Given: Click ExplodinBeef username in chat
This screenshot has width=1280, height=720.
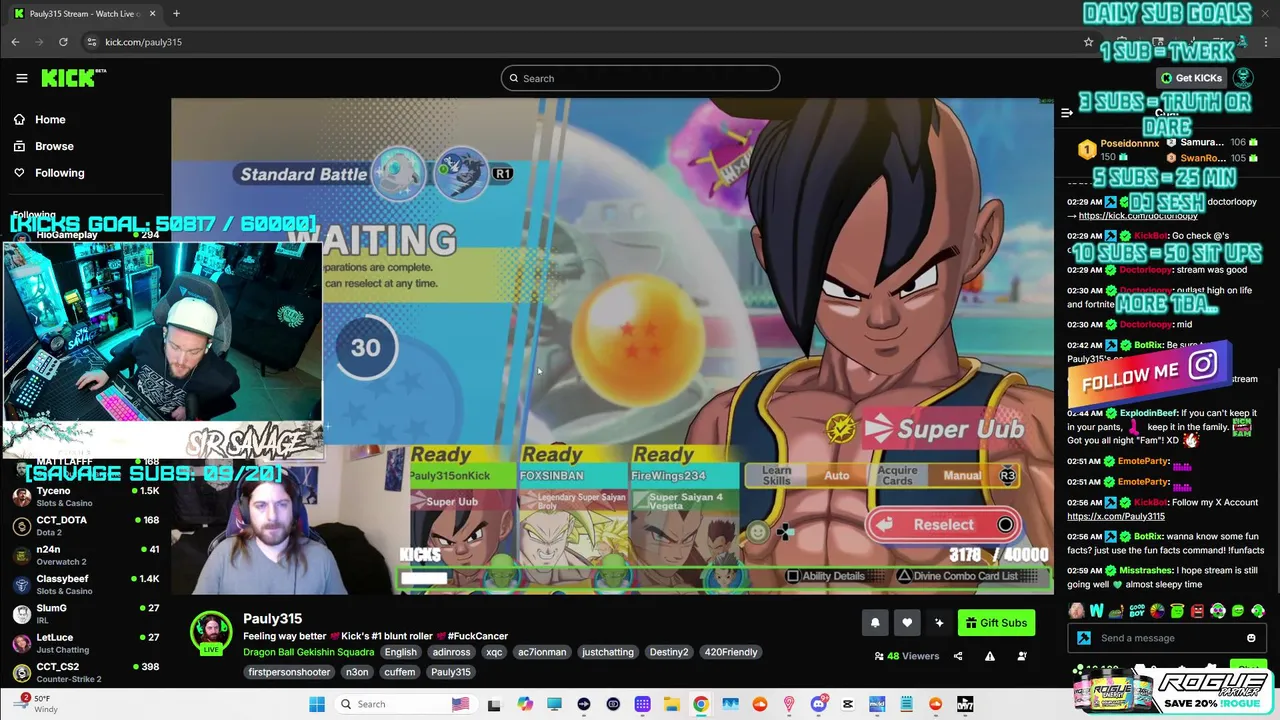Looking at the screenshot, I should click(1148, 413).
